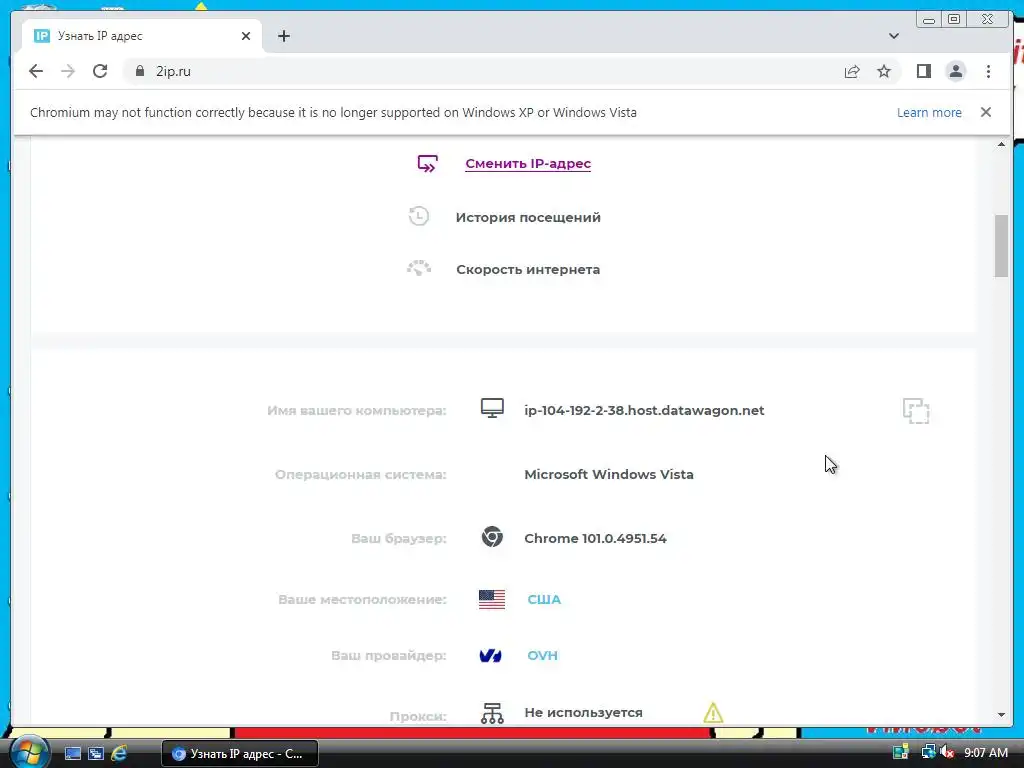Click the OVH provider logo
Screen dimensions: 1024x768
tap(490, 655)
